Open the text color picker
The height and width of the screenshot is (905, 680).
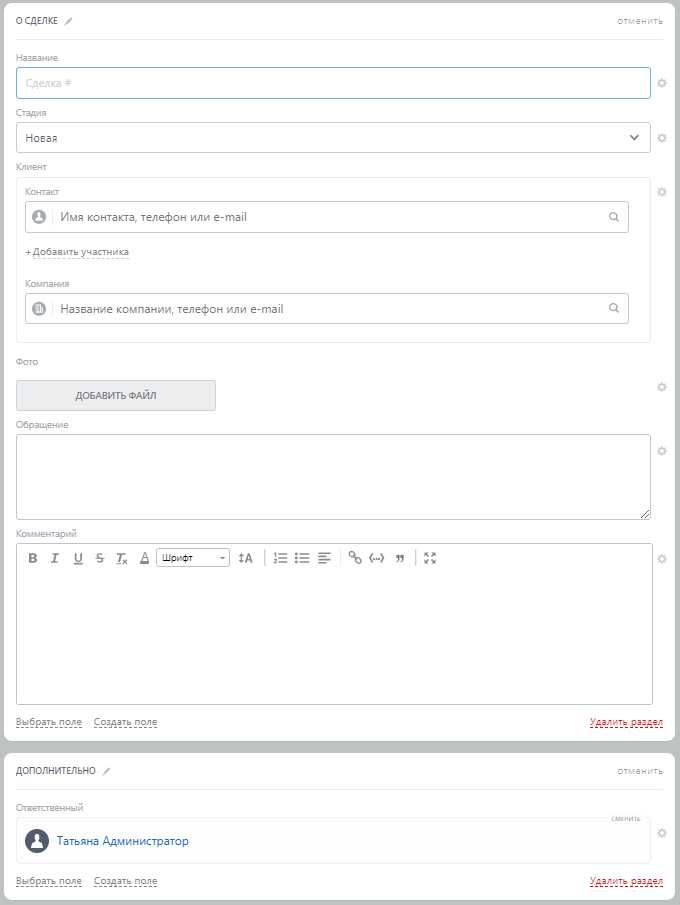[x=144, y=558]
